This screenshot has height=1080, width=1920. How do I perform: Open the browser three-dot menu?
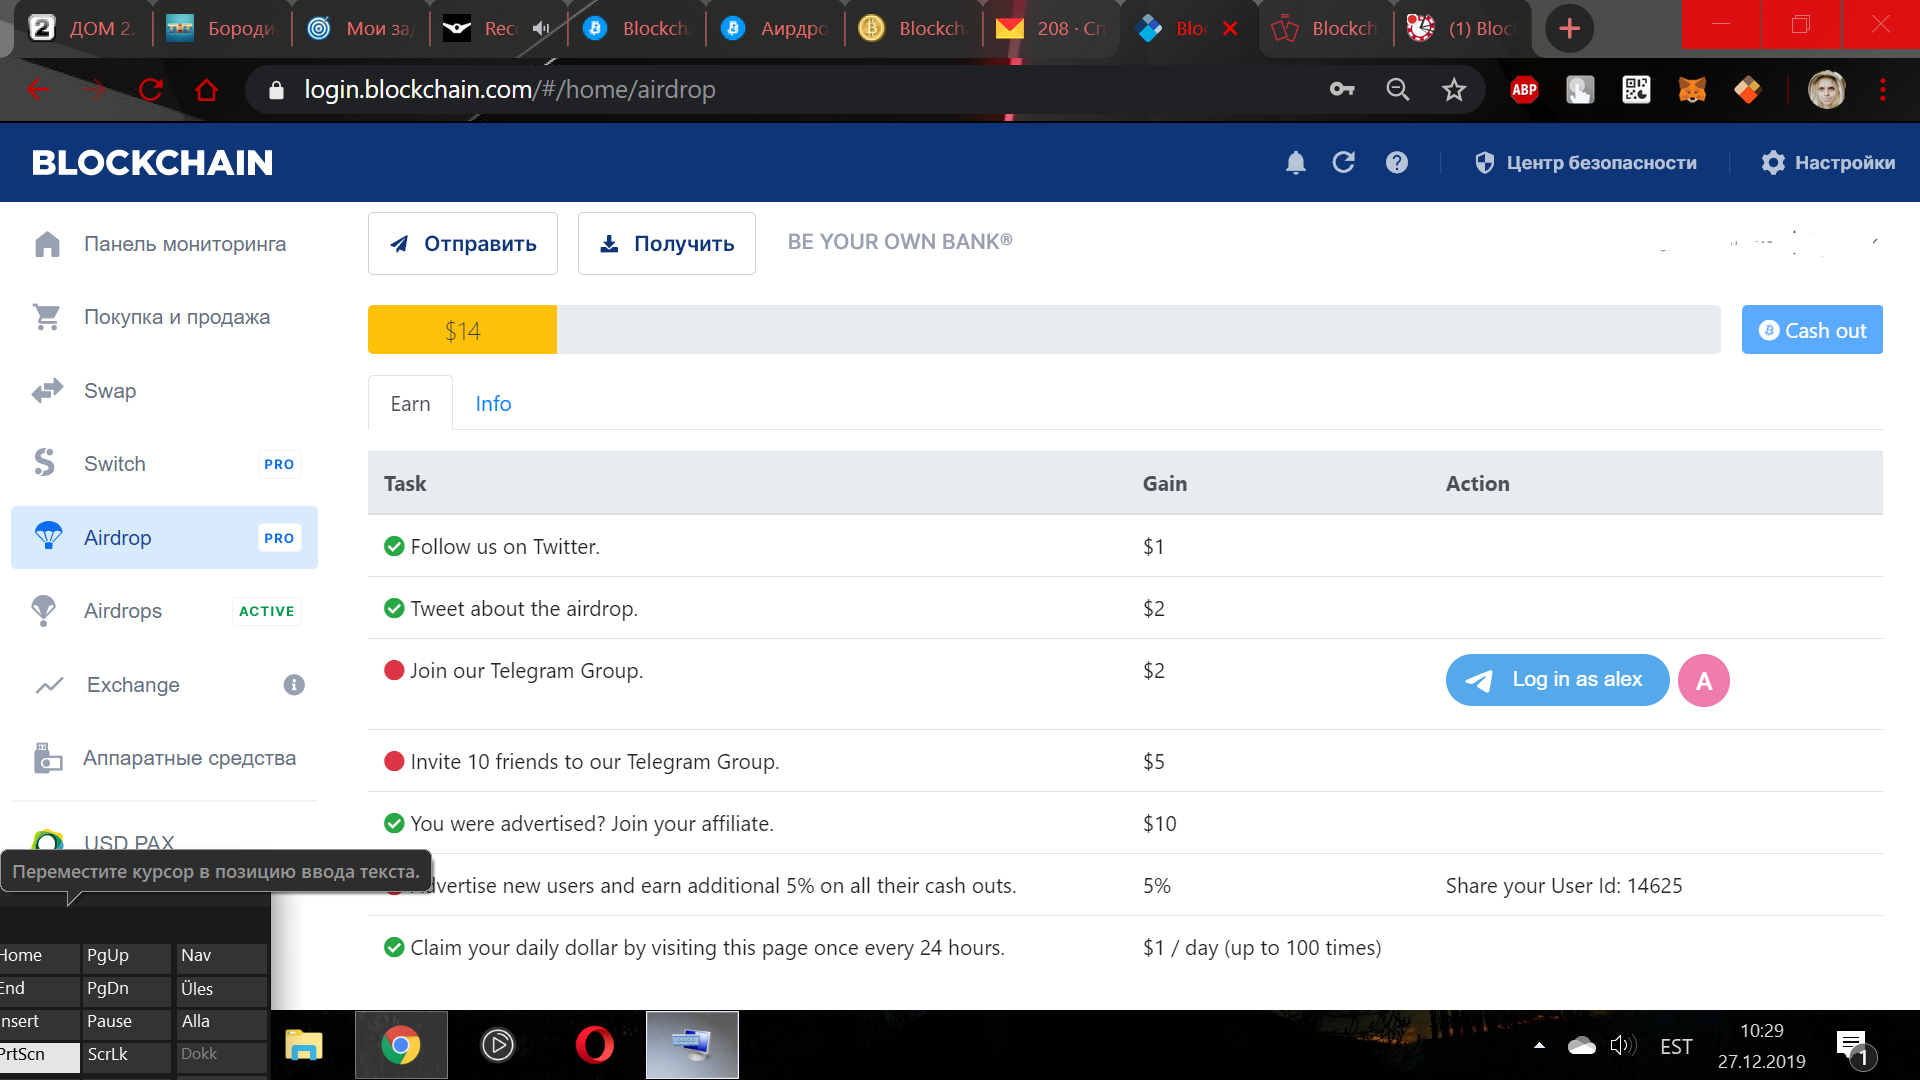[x=1883, y=90]
